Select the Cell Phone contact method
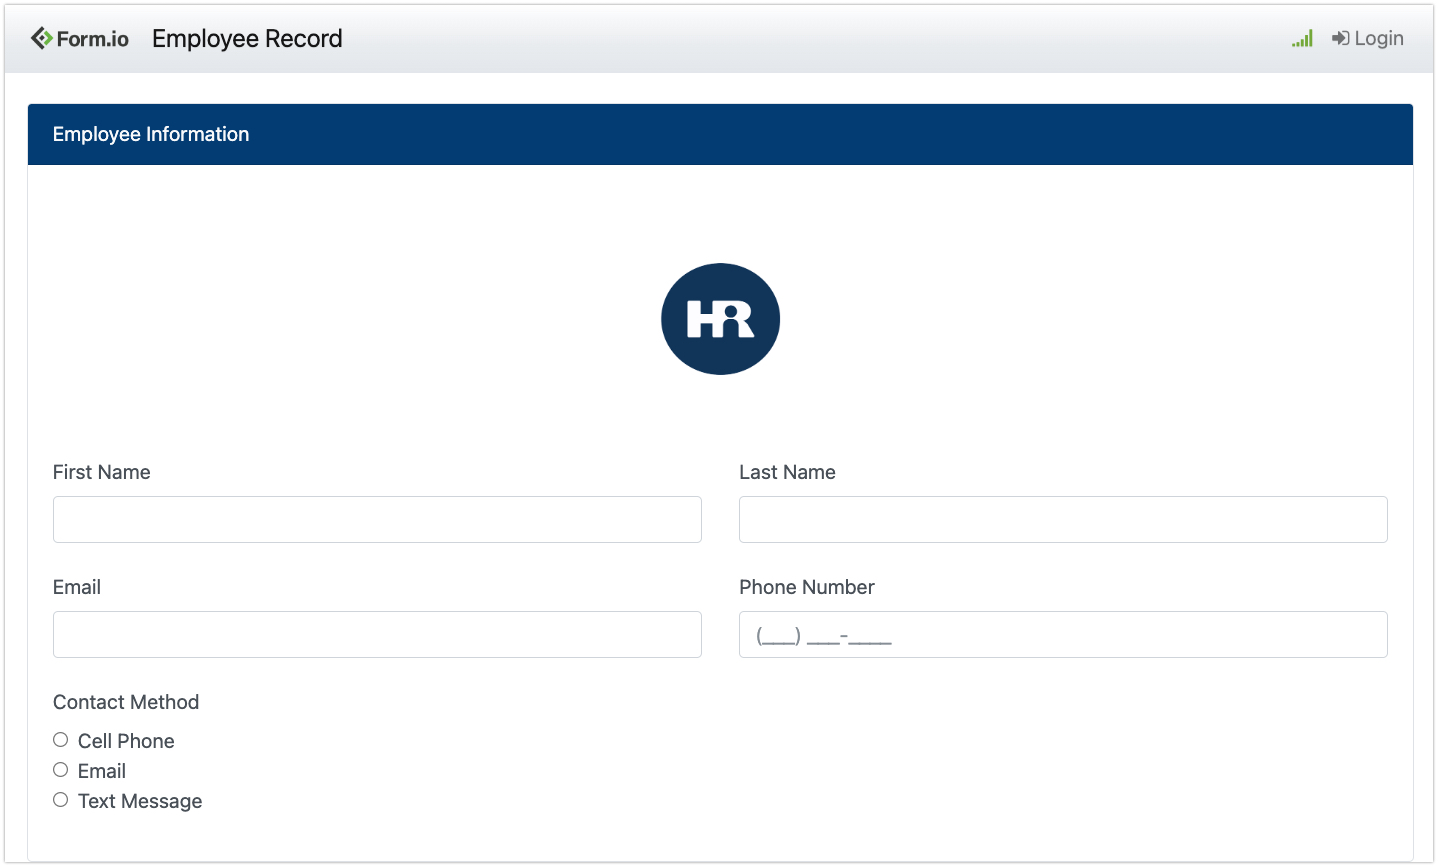Image resolution: width=1438 pixels, height=867 pixels. click(61, 740)
